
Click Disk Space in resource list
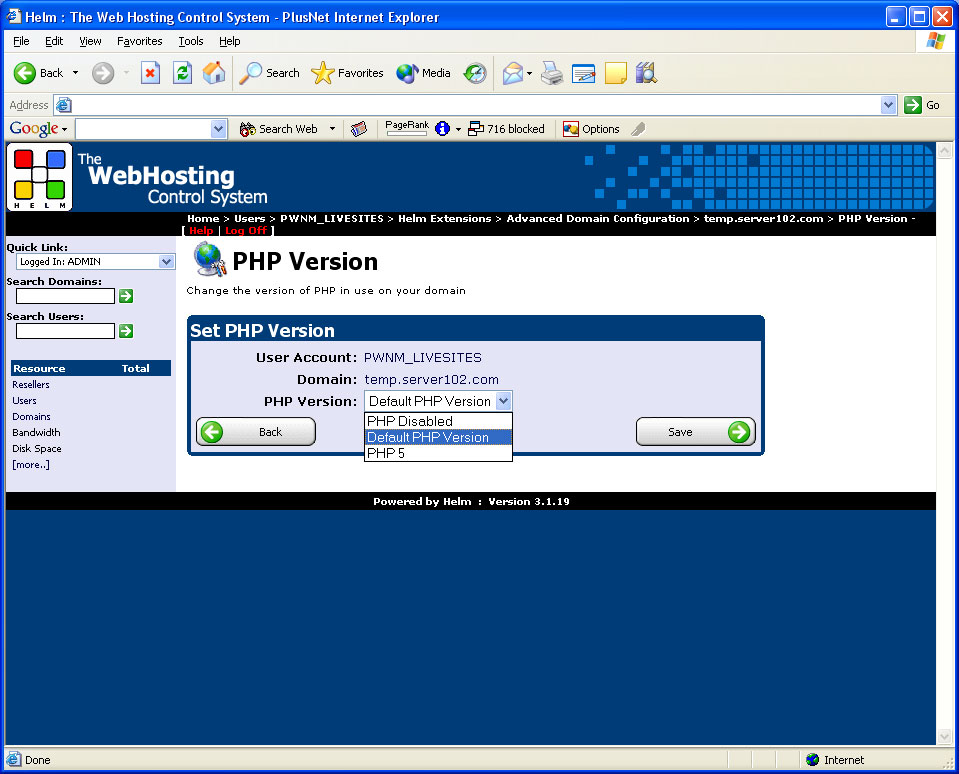click(37, 448)
